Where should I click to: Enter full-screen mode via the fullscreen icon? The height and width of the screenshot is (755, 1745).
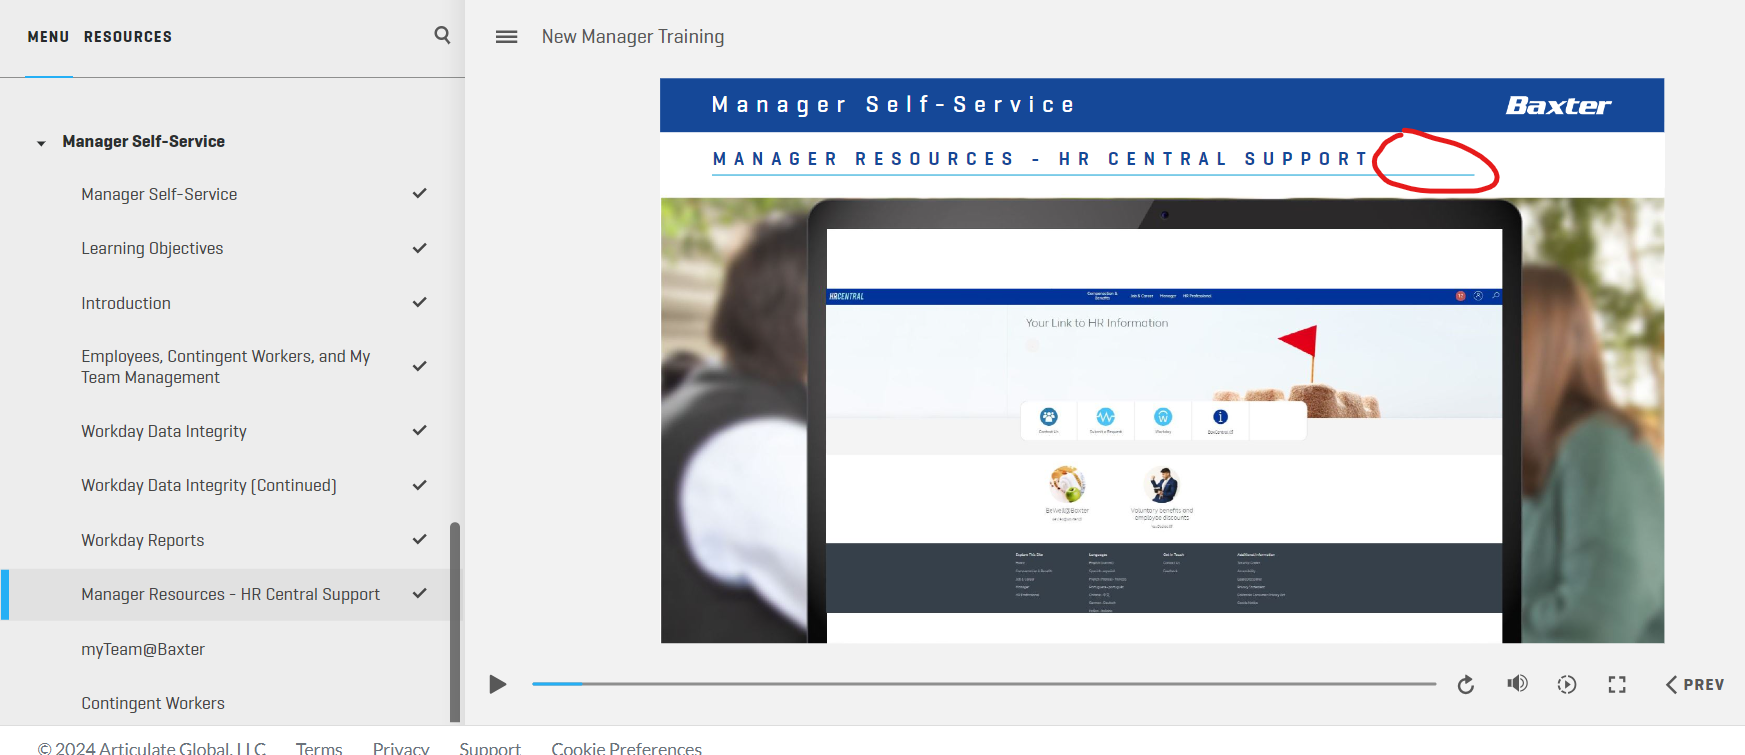click(x=1617, y=684)
